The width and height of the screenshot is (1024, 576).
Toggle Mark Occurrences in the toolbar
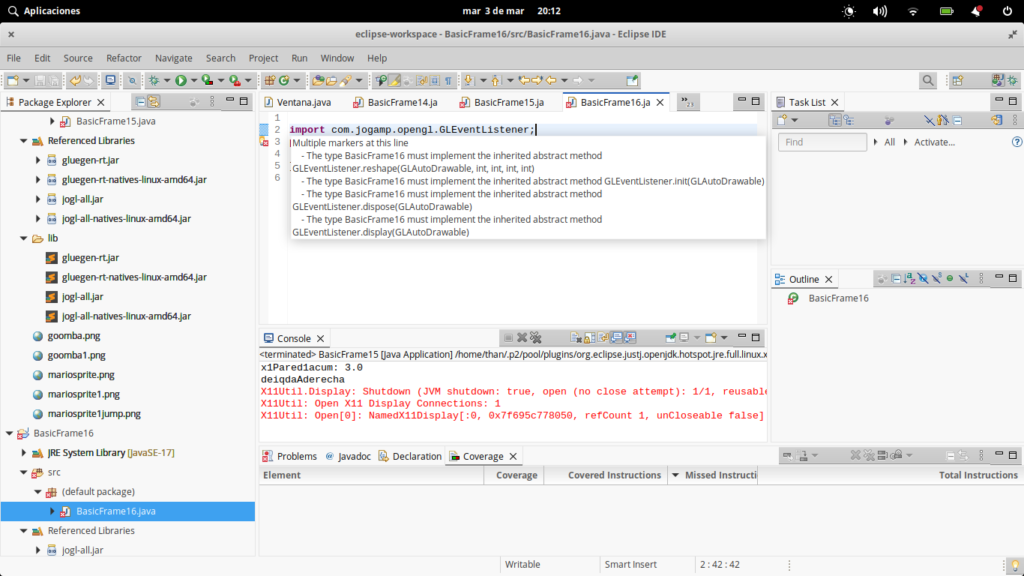[x=395, y=80]
